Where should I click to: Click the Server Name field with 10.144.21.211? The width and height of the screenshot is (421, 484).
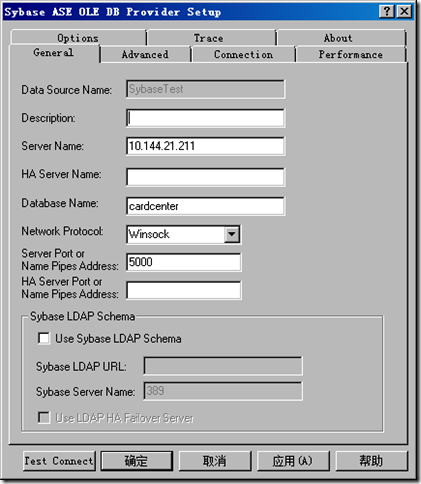[205, 146]
